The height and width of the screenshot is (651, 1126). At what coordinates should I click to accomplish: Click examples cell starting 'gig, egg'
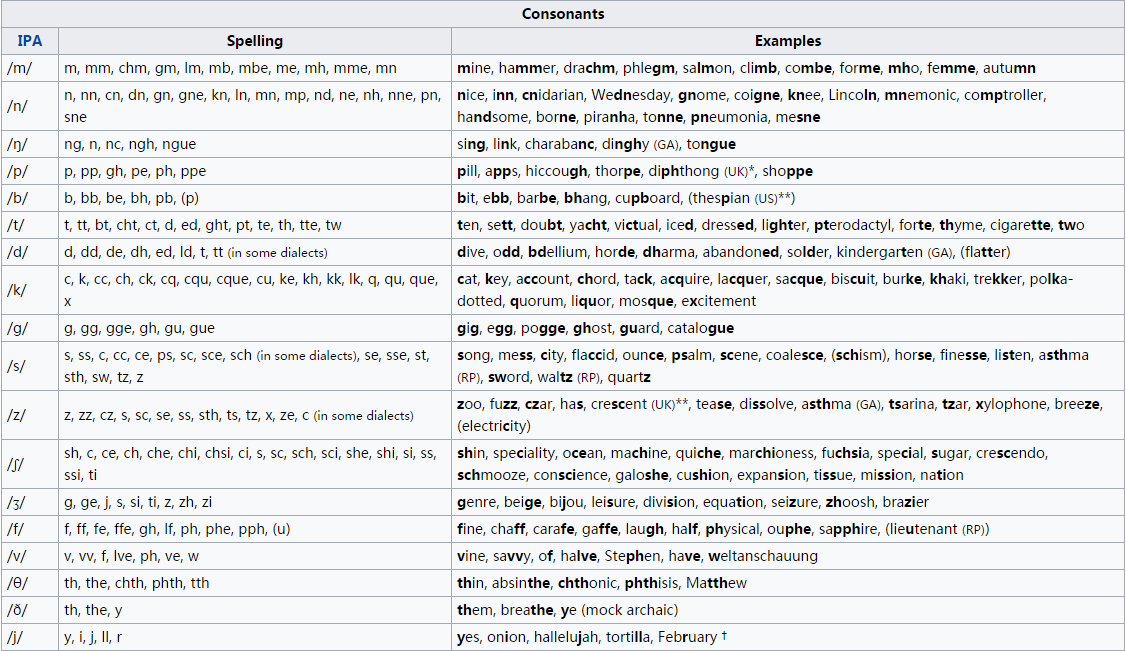click(788, 328)
